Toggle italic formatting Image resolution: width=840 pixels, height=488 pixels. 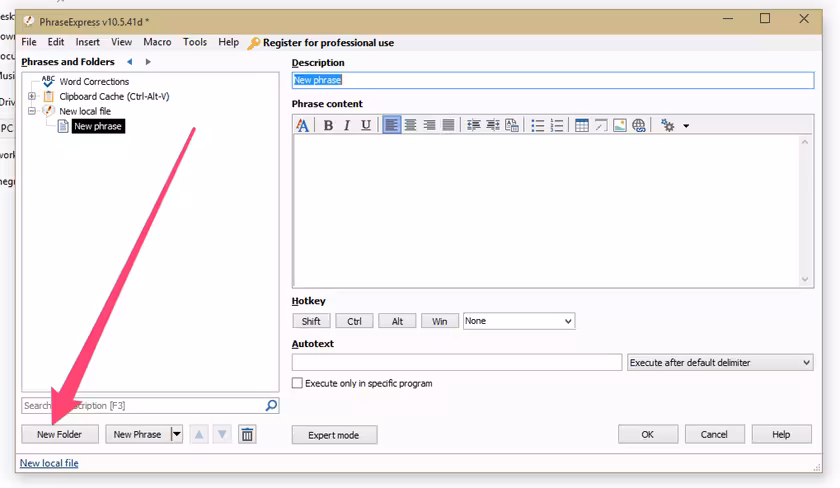(x=347, y=125)
